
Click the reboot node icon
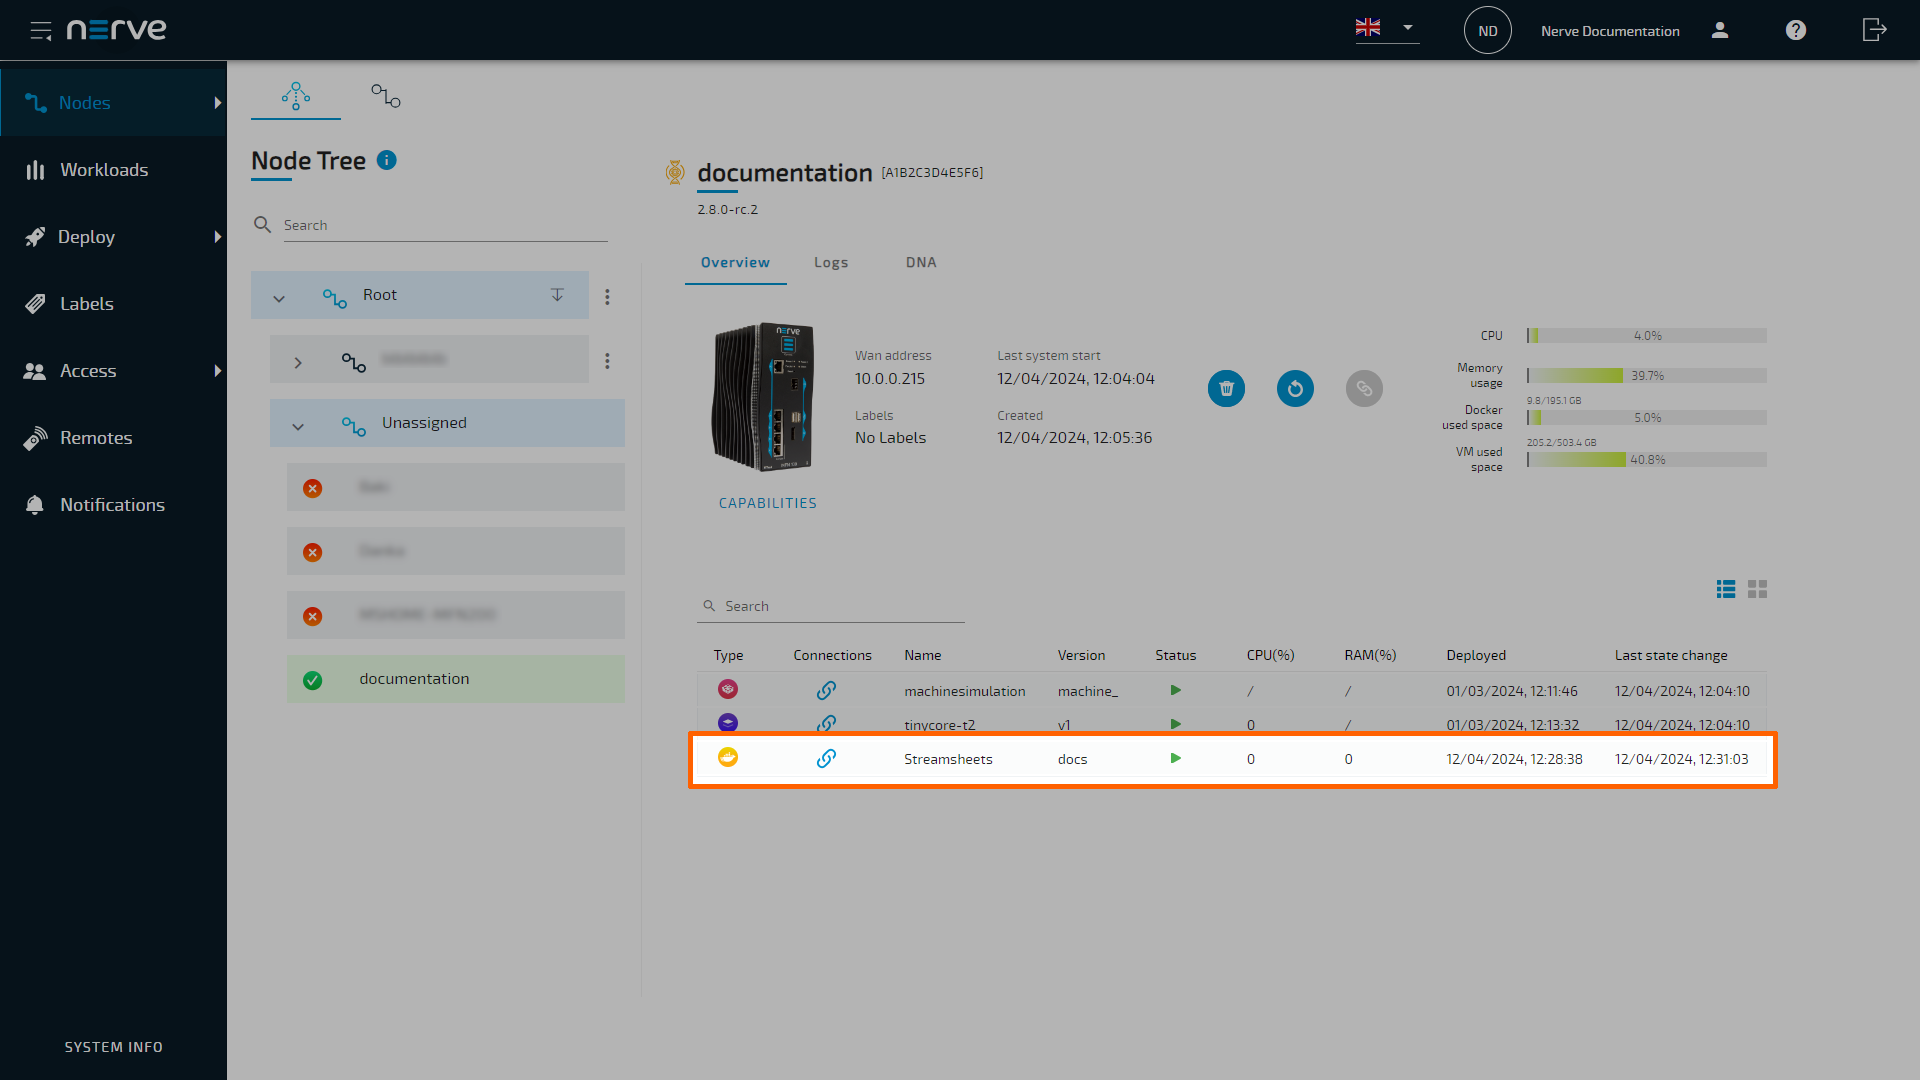[x=1294, y=388]
